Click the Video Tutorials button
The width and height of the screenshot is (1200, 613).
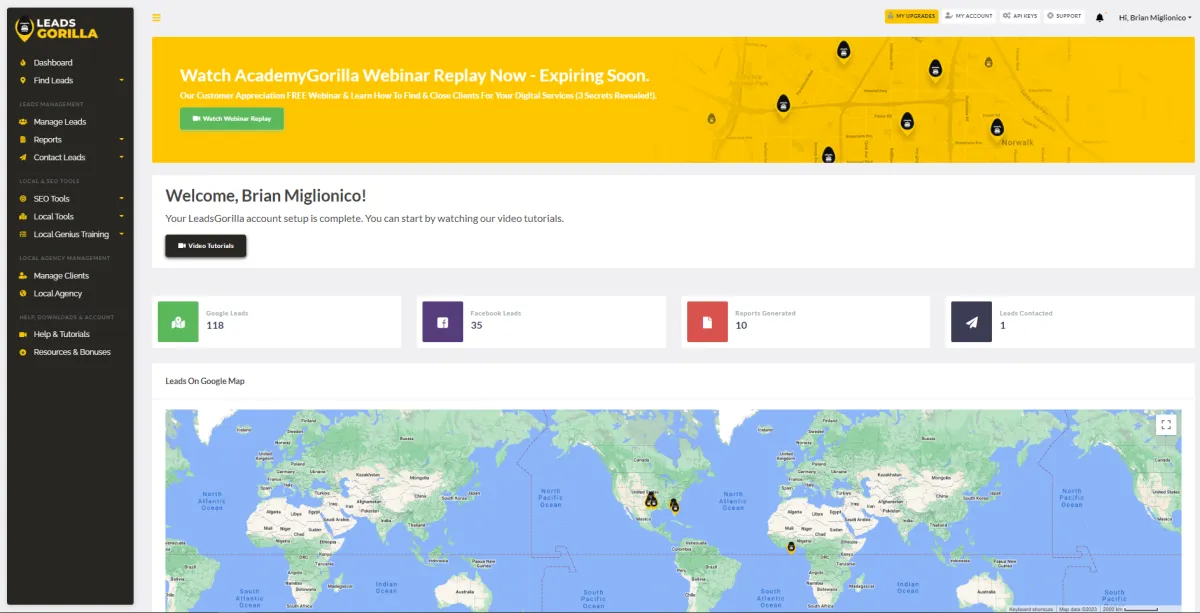[x=206, y=246]
